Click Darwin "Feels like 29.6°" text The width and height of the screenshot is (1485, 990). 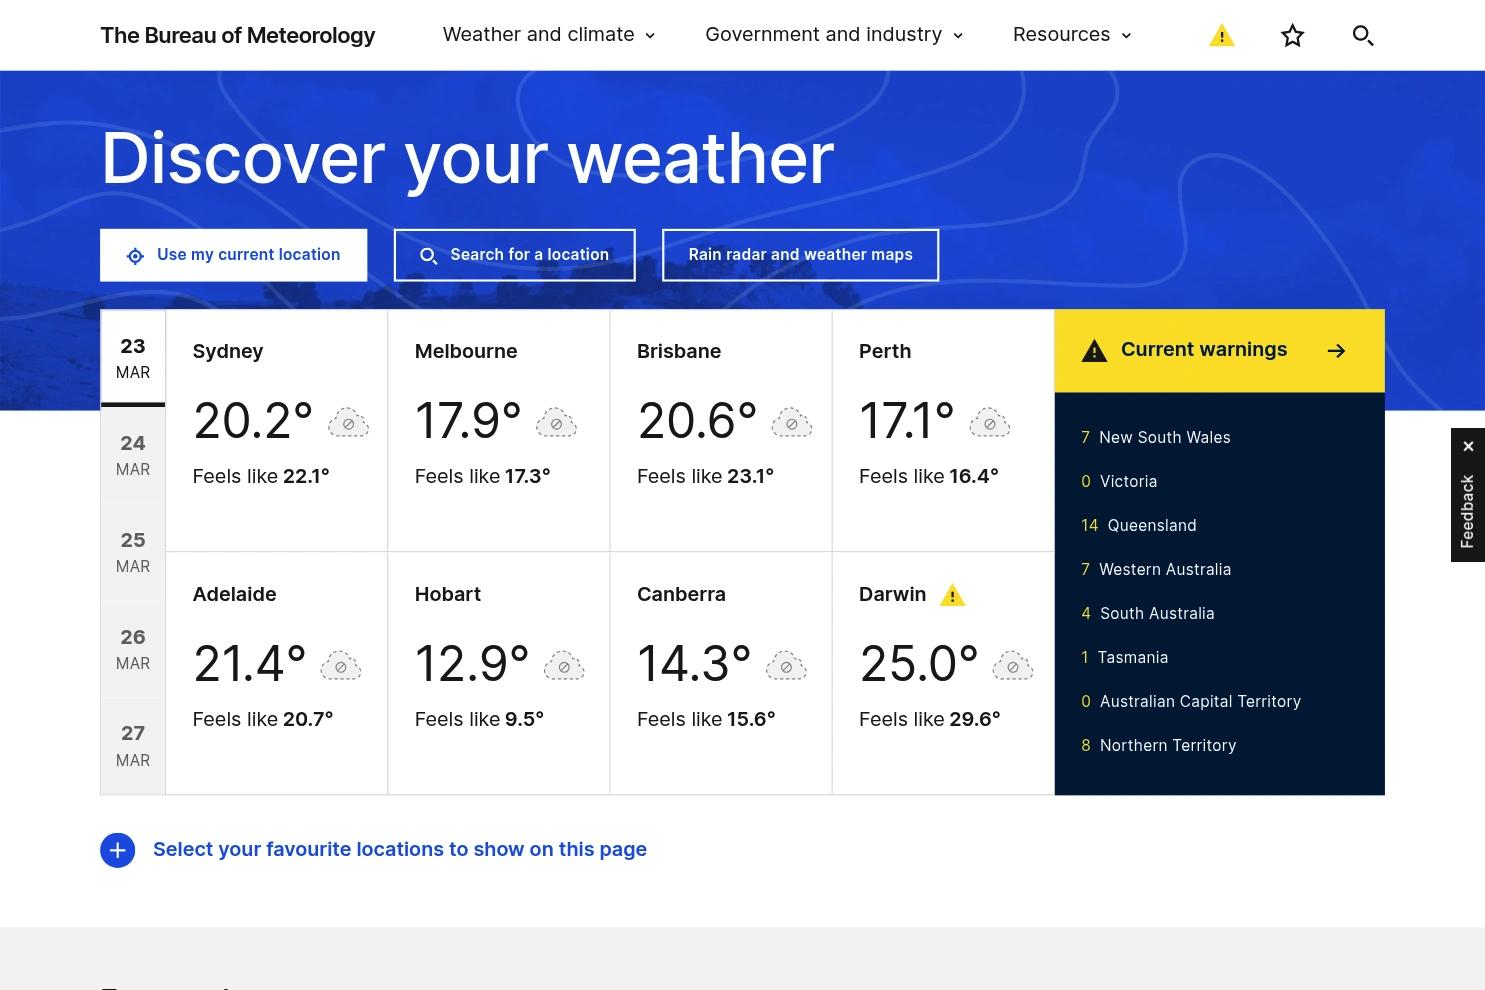pos(930,720)
